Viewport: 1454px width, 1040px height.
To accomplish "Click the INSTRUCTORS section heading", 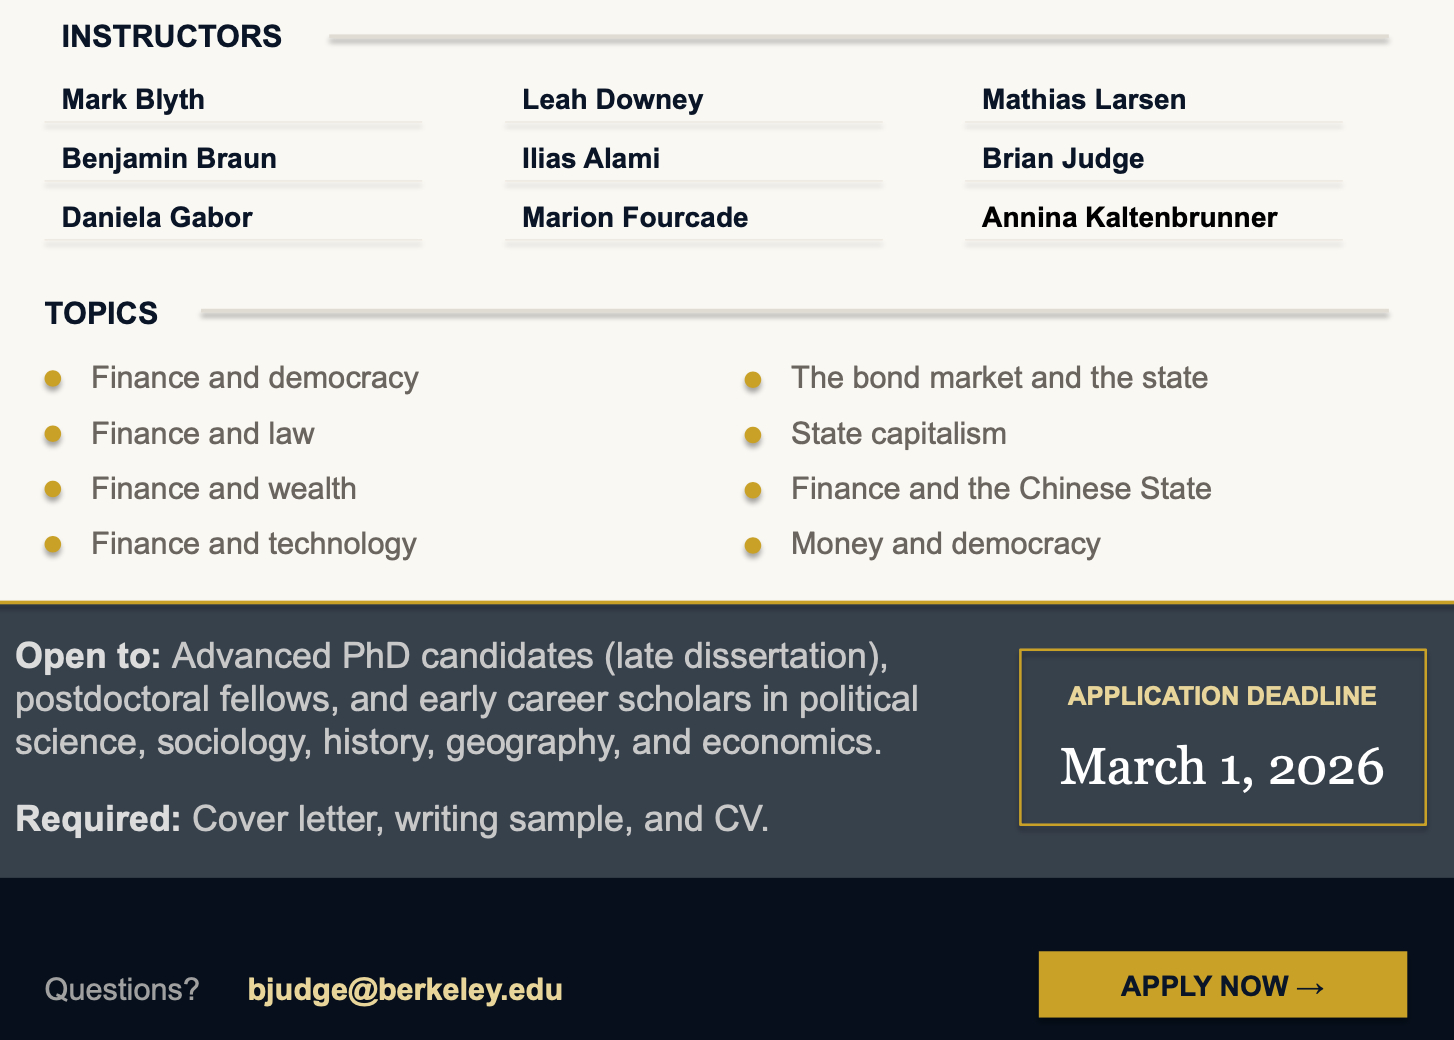I will pyautogui.click(x=172, y=37).
